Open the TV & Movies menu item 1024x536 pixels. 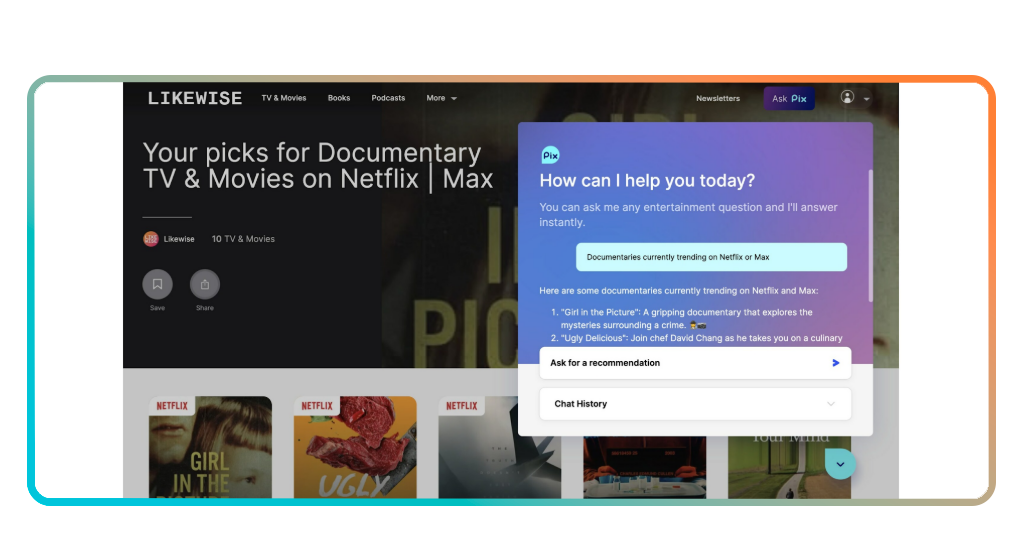point(284,98)
